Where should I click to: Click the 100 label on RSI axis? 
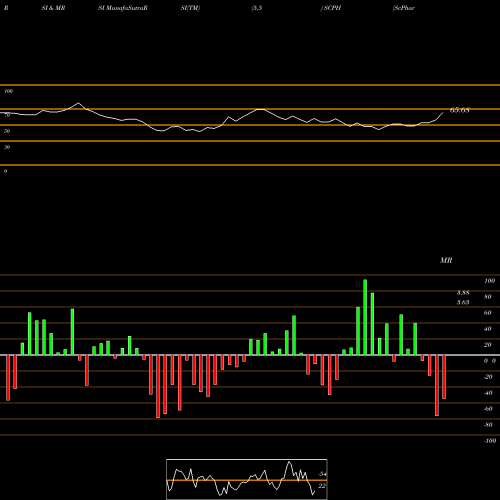click(8, 91)
